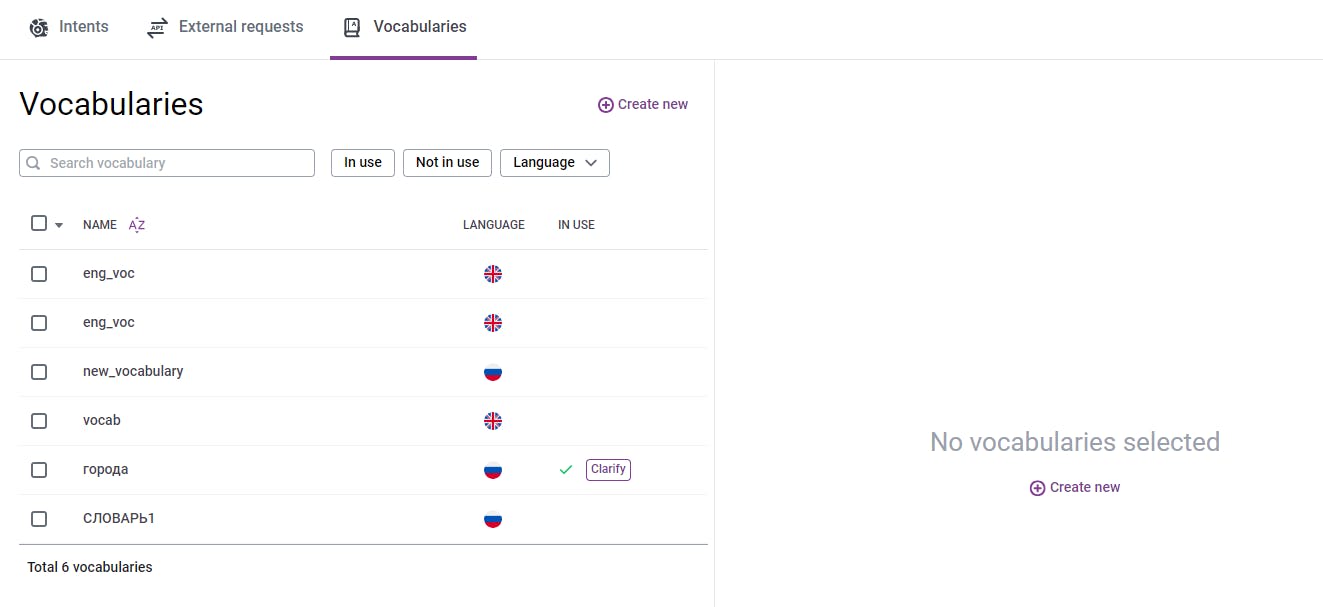
Task: Select the города vocabulary checkbox
Action: (39, 470)
